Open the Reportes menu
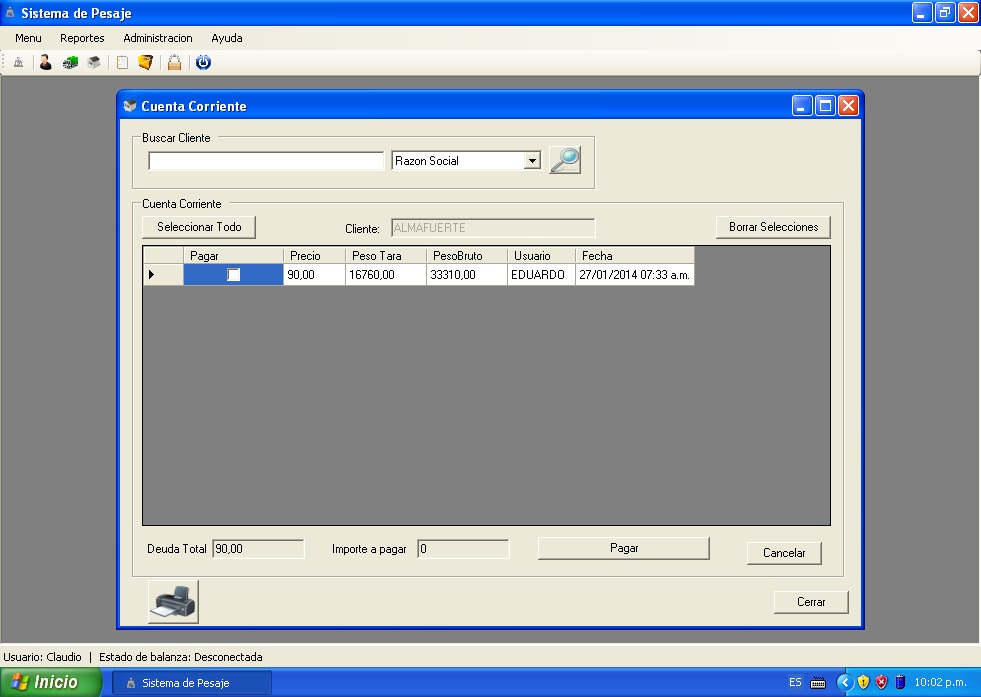Screen dimensions: 981x697 [82, 38]
